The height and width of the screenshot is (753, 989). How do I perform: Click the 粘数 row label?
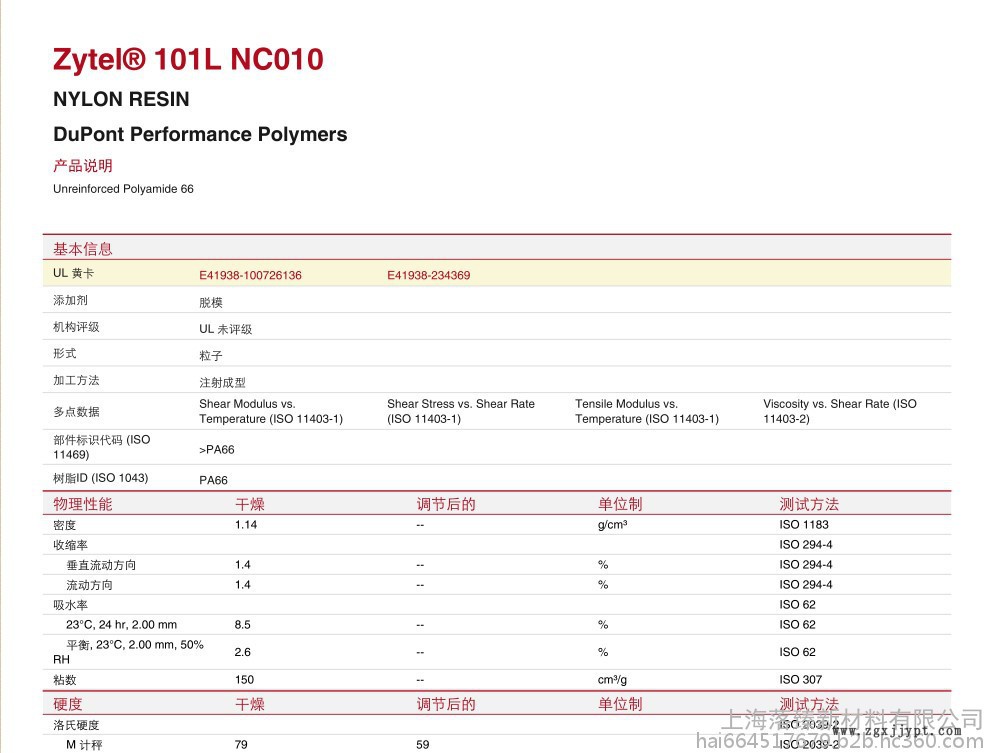64,680
